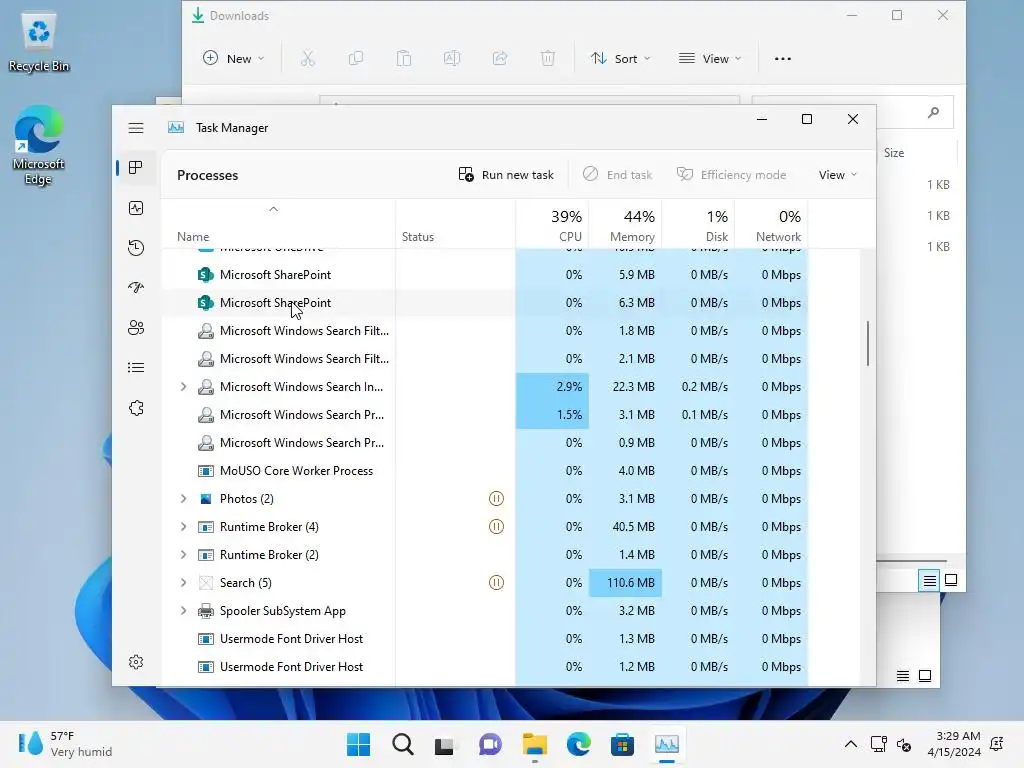Click Copy icon in Downloads toolbar
The height and width of the screenshot is (768, 1024).
[x=356, y=59]
